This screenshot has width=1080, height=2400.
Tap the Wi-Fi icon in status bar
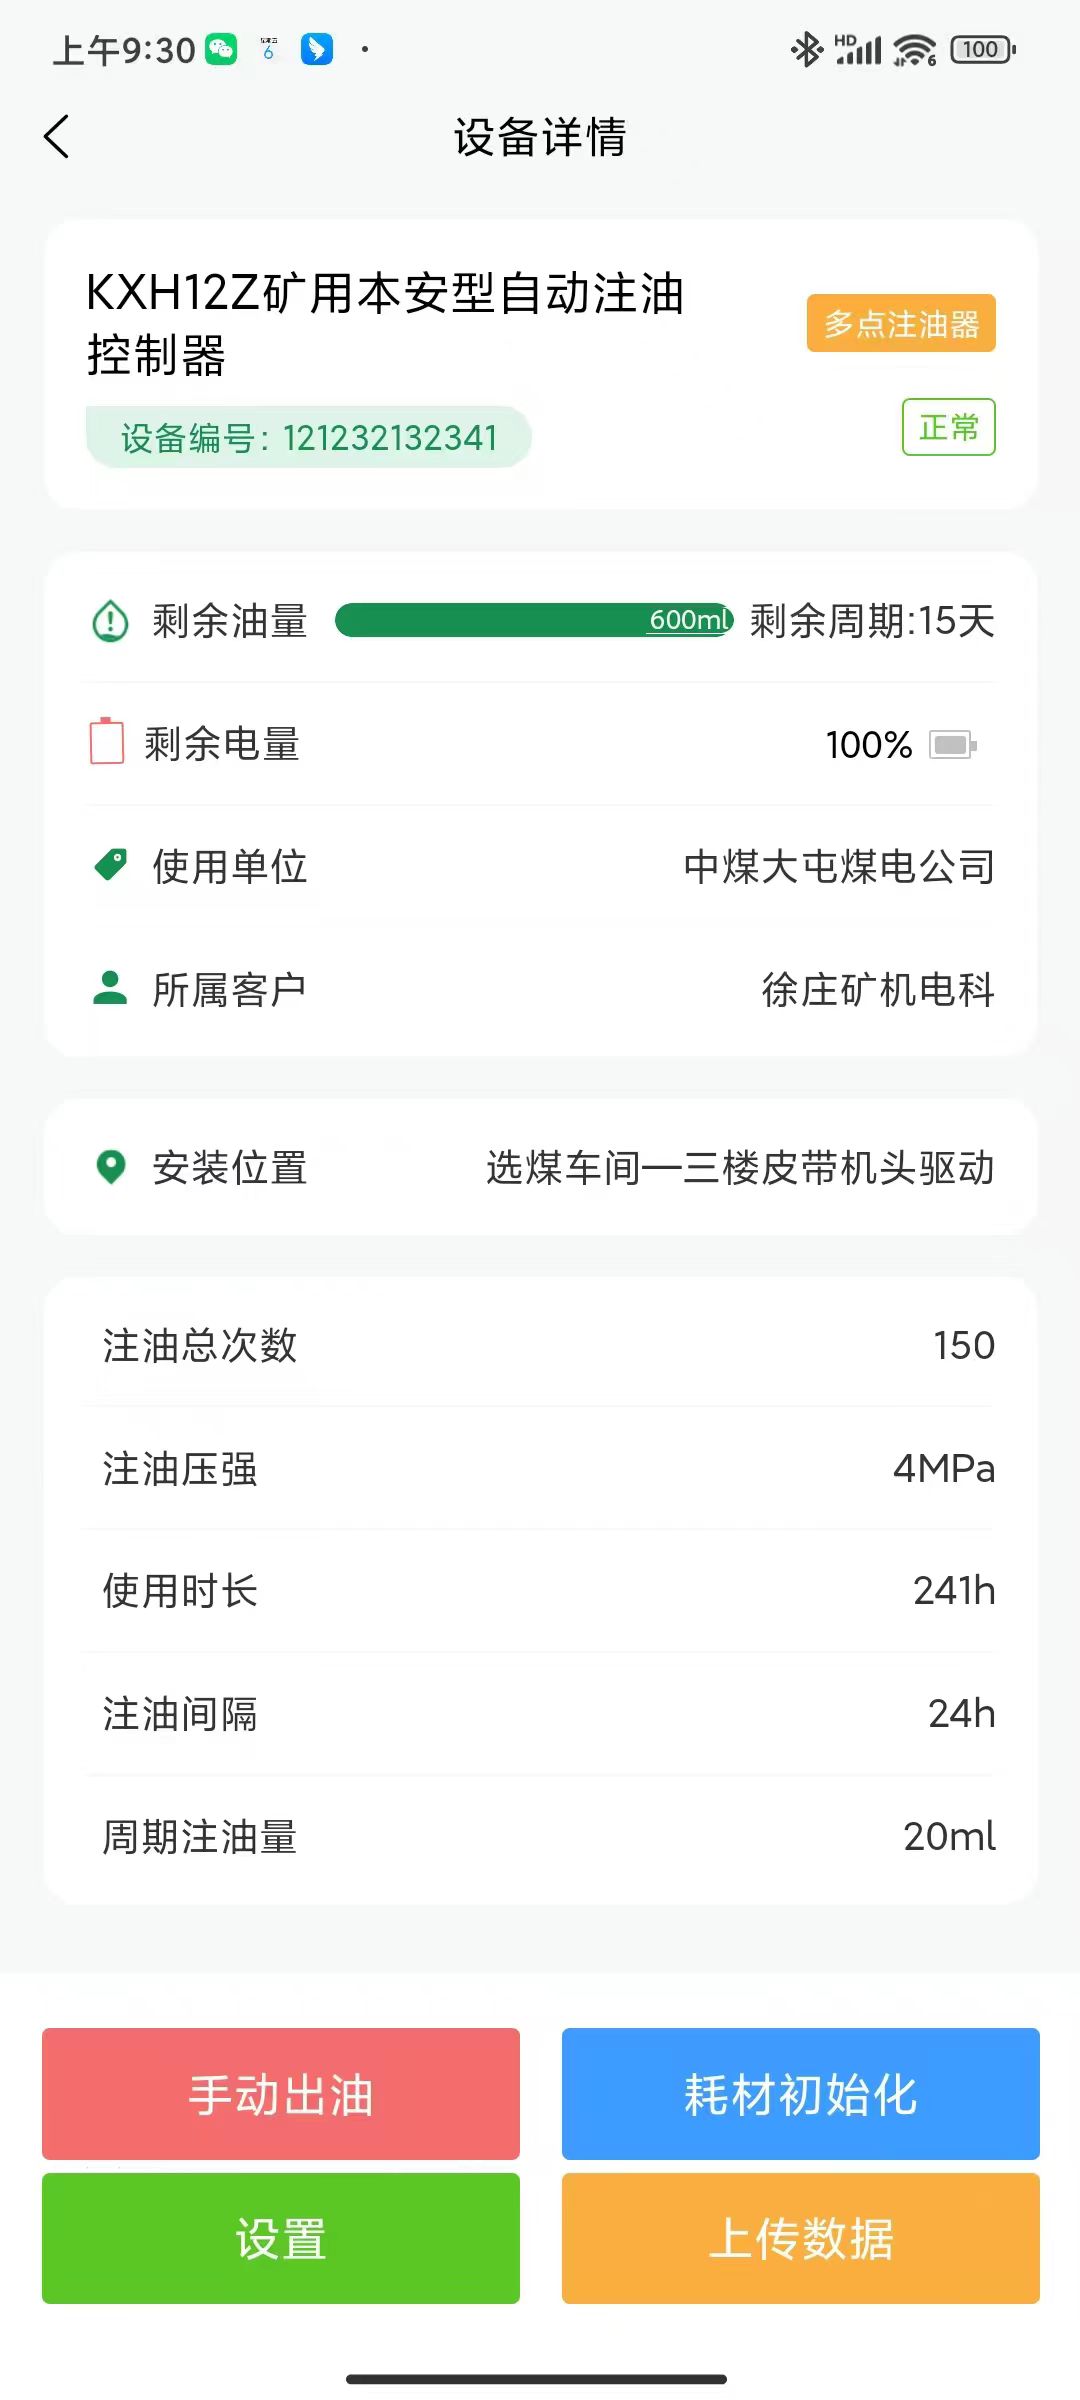click(914, 49)
